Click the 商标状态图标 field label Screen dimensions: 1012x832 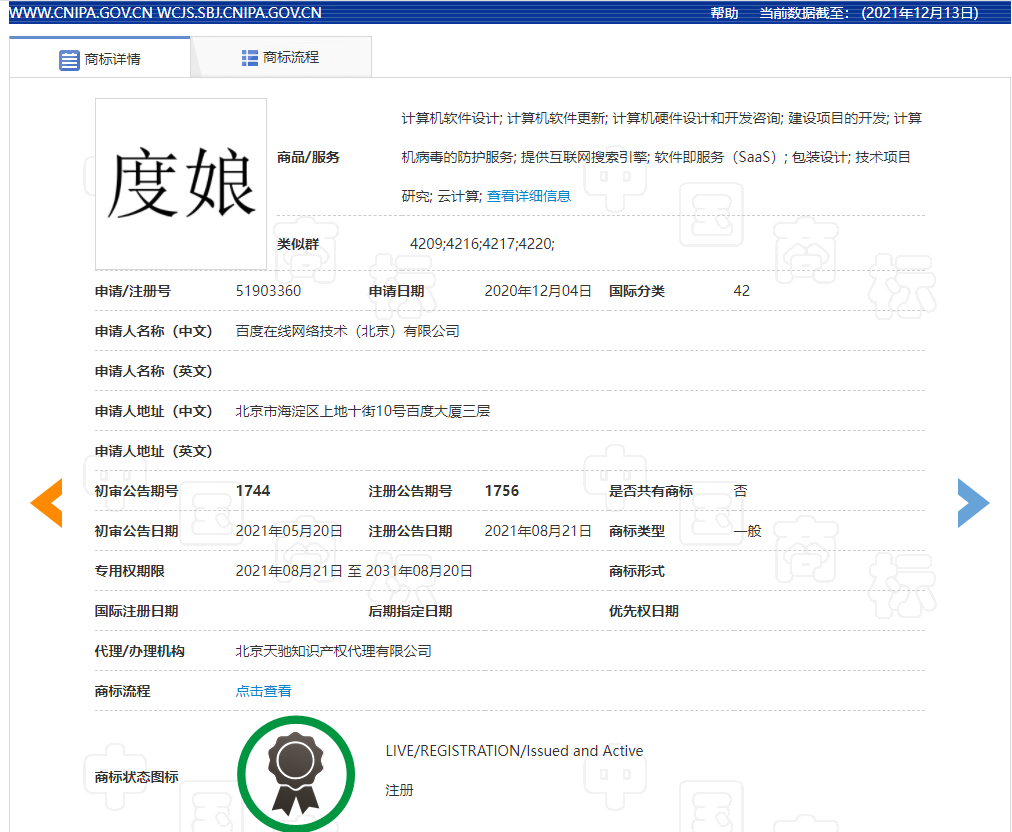(x=136, y=777)
